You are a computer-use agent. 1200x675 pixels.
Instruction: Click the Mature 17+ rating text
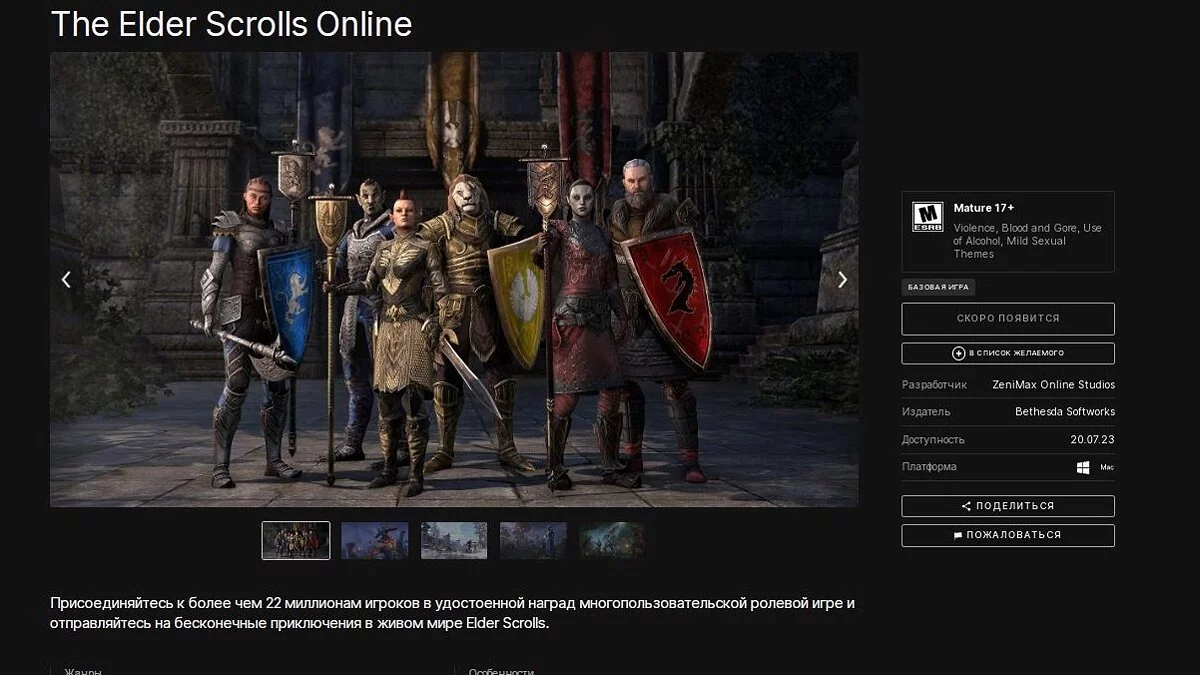[984, 208]
